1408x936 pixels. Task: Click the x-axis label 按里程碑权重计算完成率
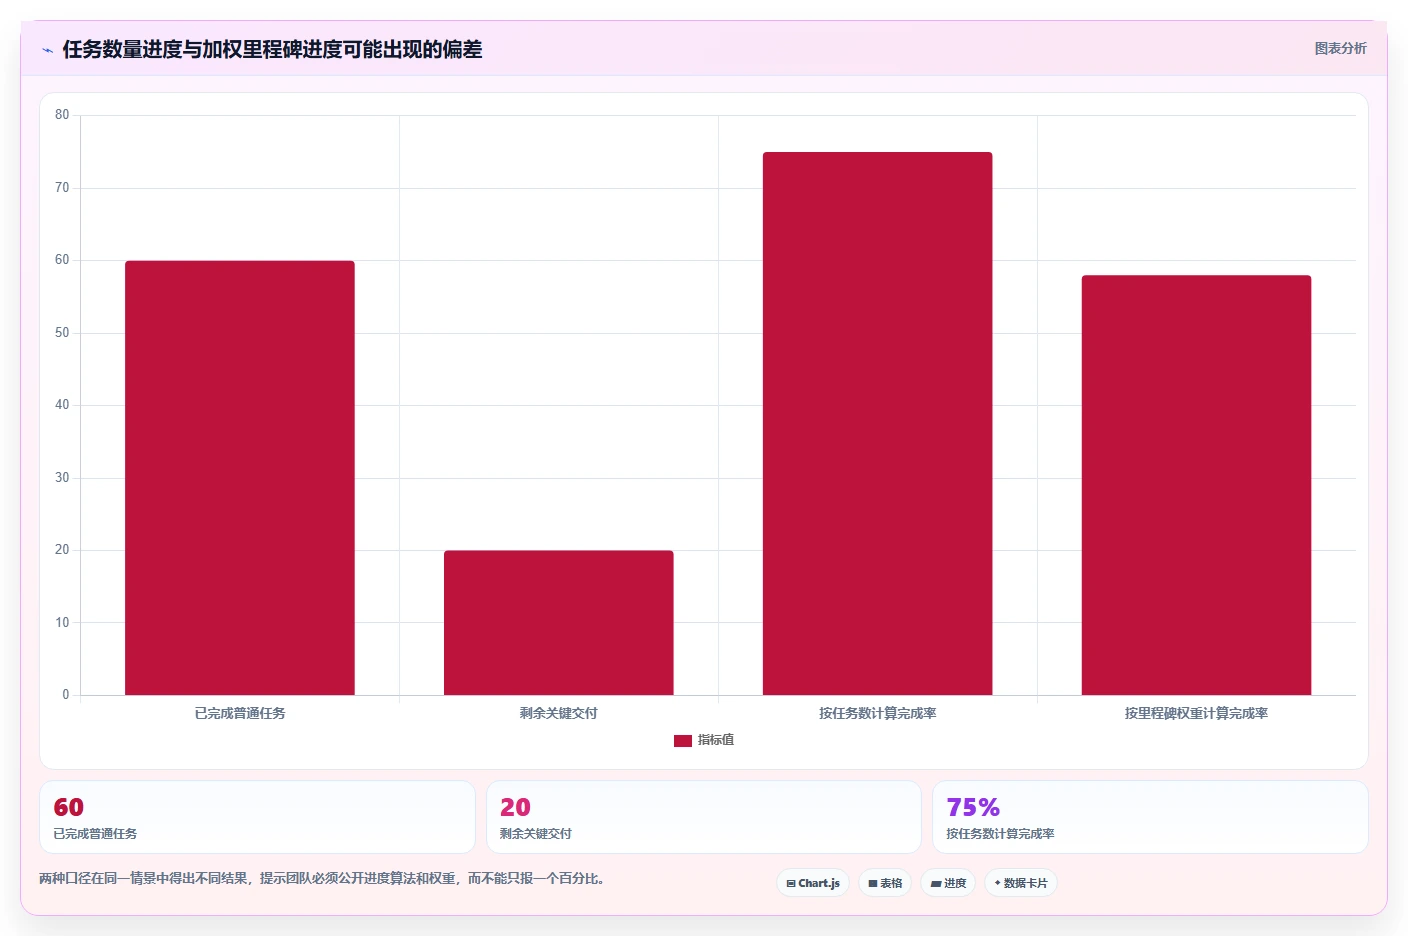click(1196, 713)
